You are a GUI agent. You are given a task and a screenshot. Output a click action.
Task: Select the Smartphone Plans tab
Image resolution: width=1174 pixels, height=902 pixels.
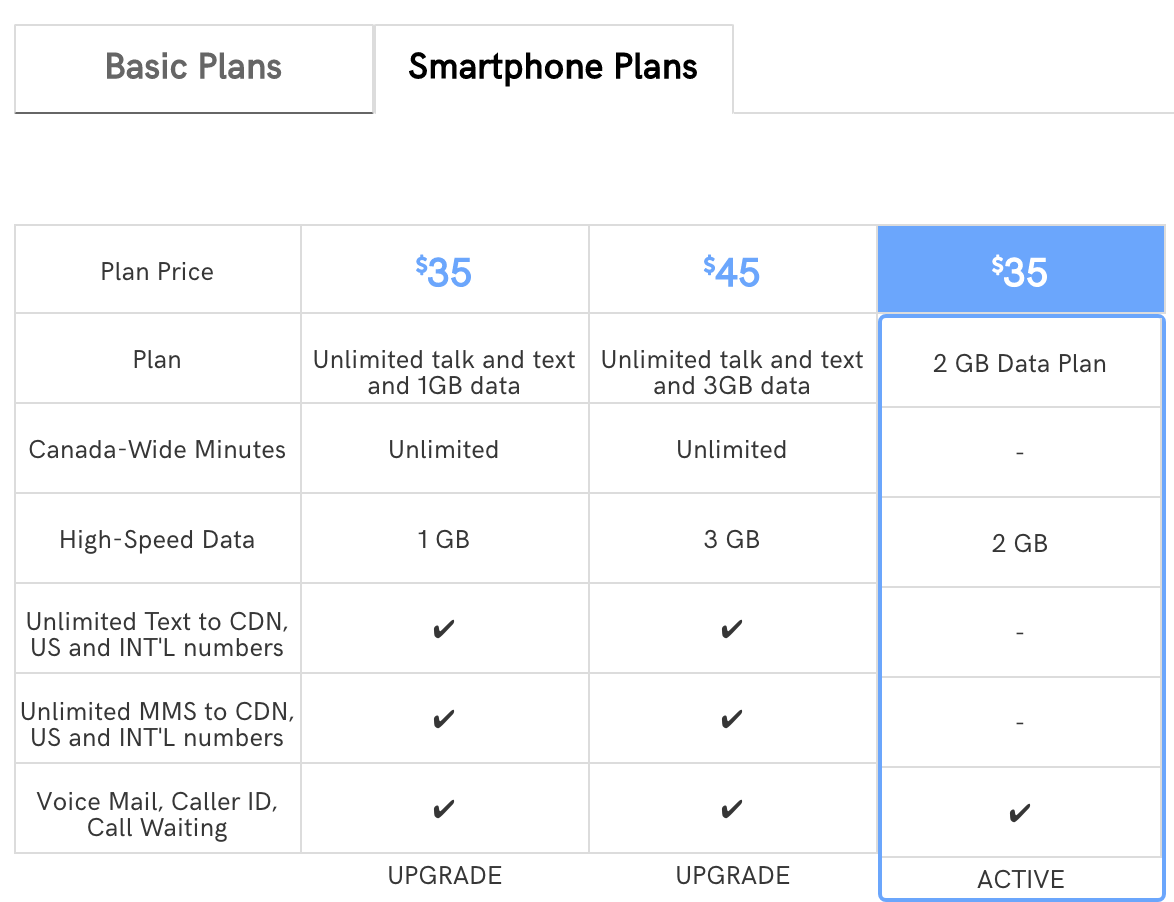pyautogui.click(x=553, y=68)
